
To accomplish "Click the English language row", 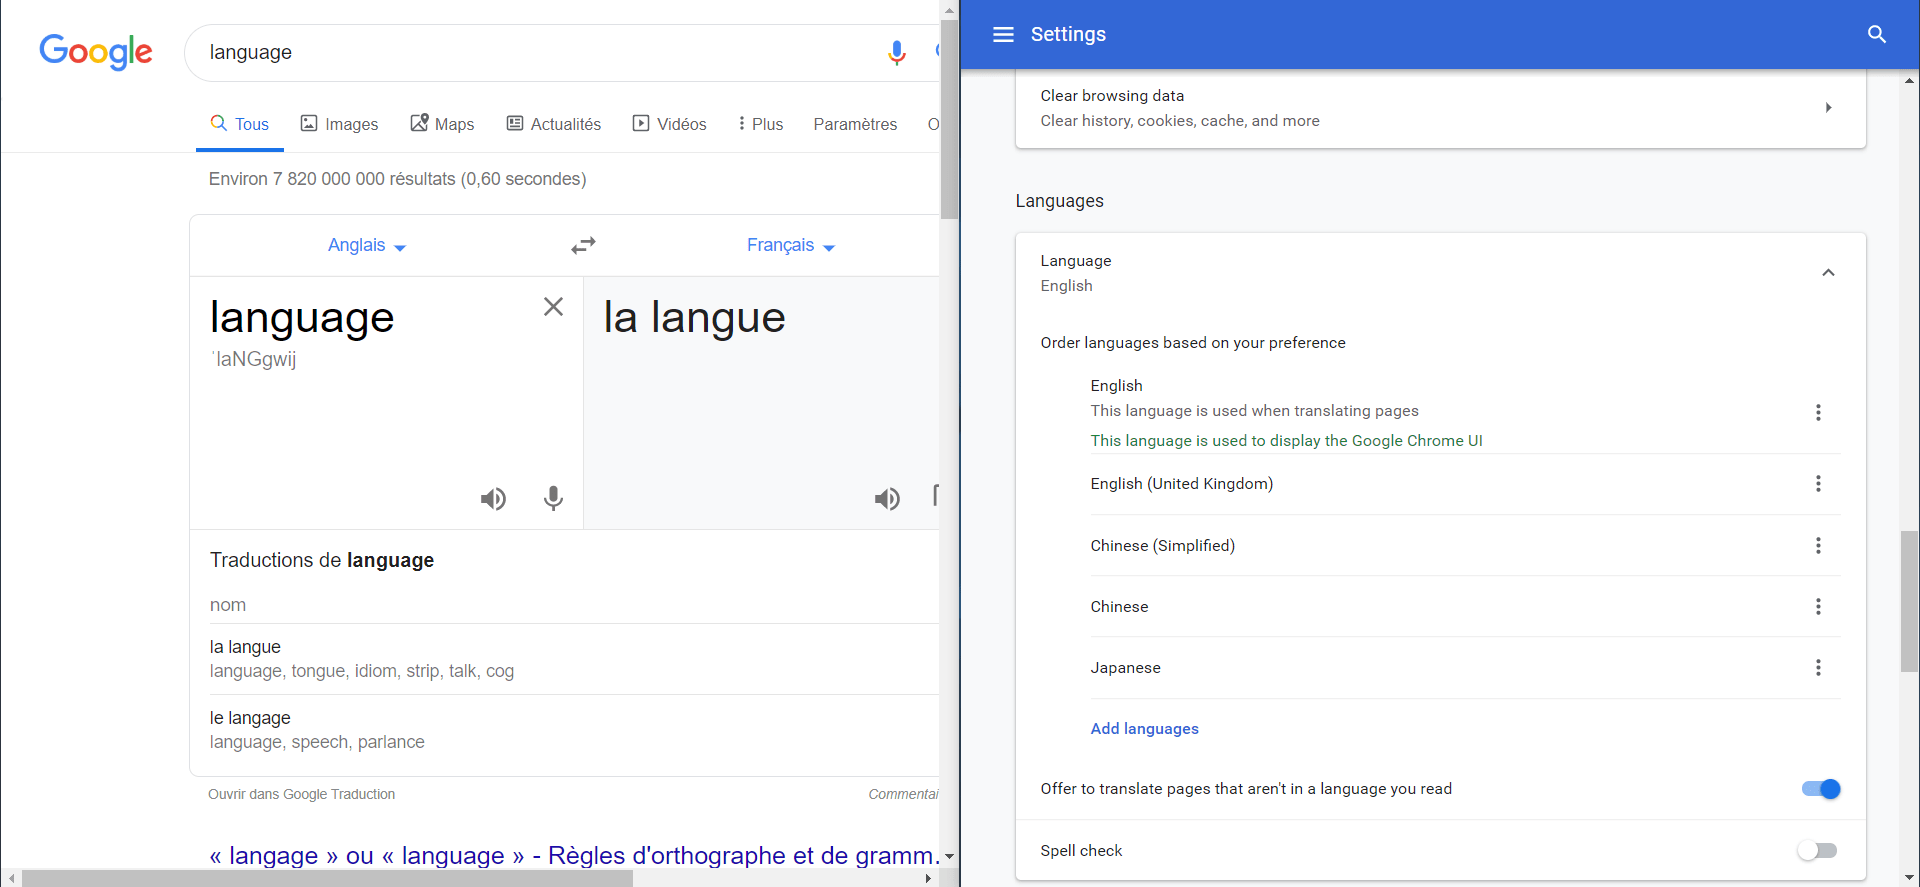I will coord(1465,413).
